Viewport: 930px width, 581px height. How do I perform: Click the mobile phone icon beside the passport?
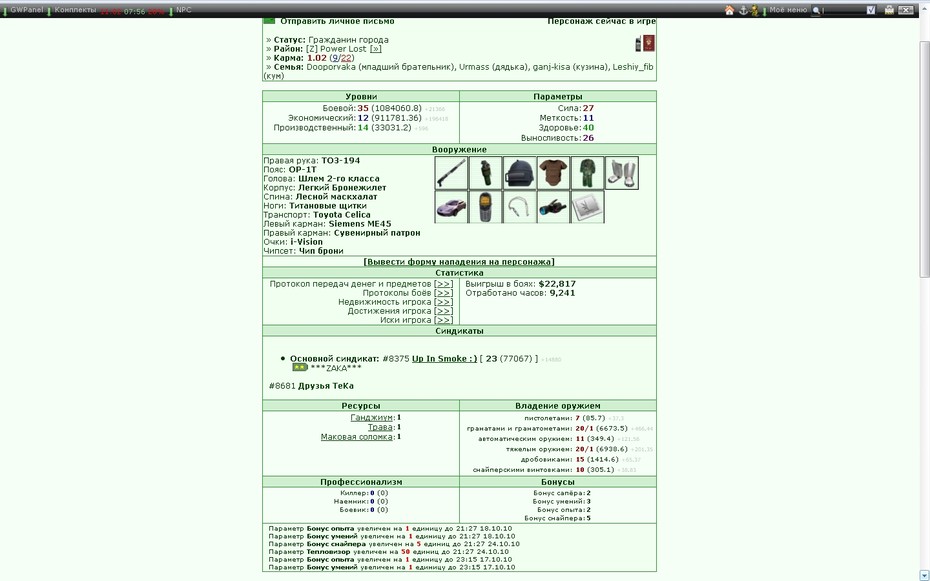[638, 43]
